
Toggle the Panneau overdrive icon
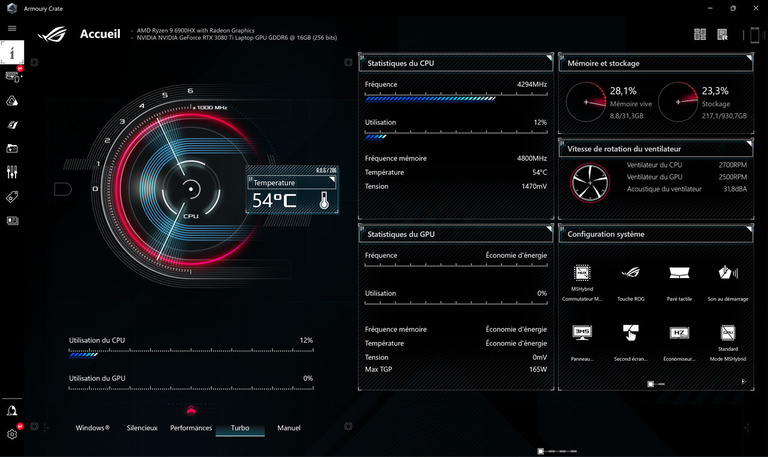tap(582, 333)
